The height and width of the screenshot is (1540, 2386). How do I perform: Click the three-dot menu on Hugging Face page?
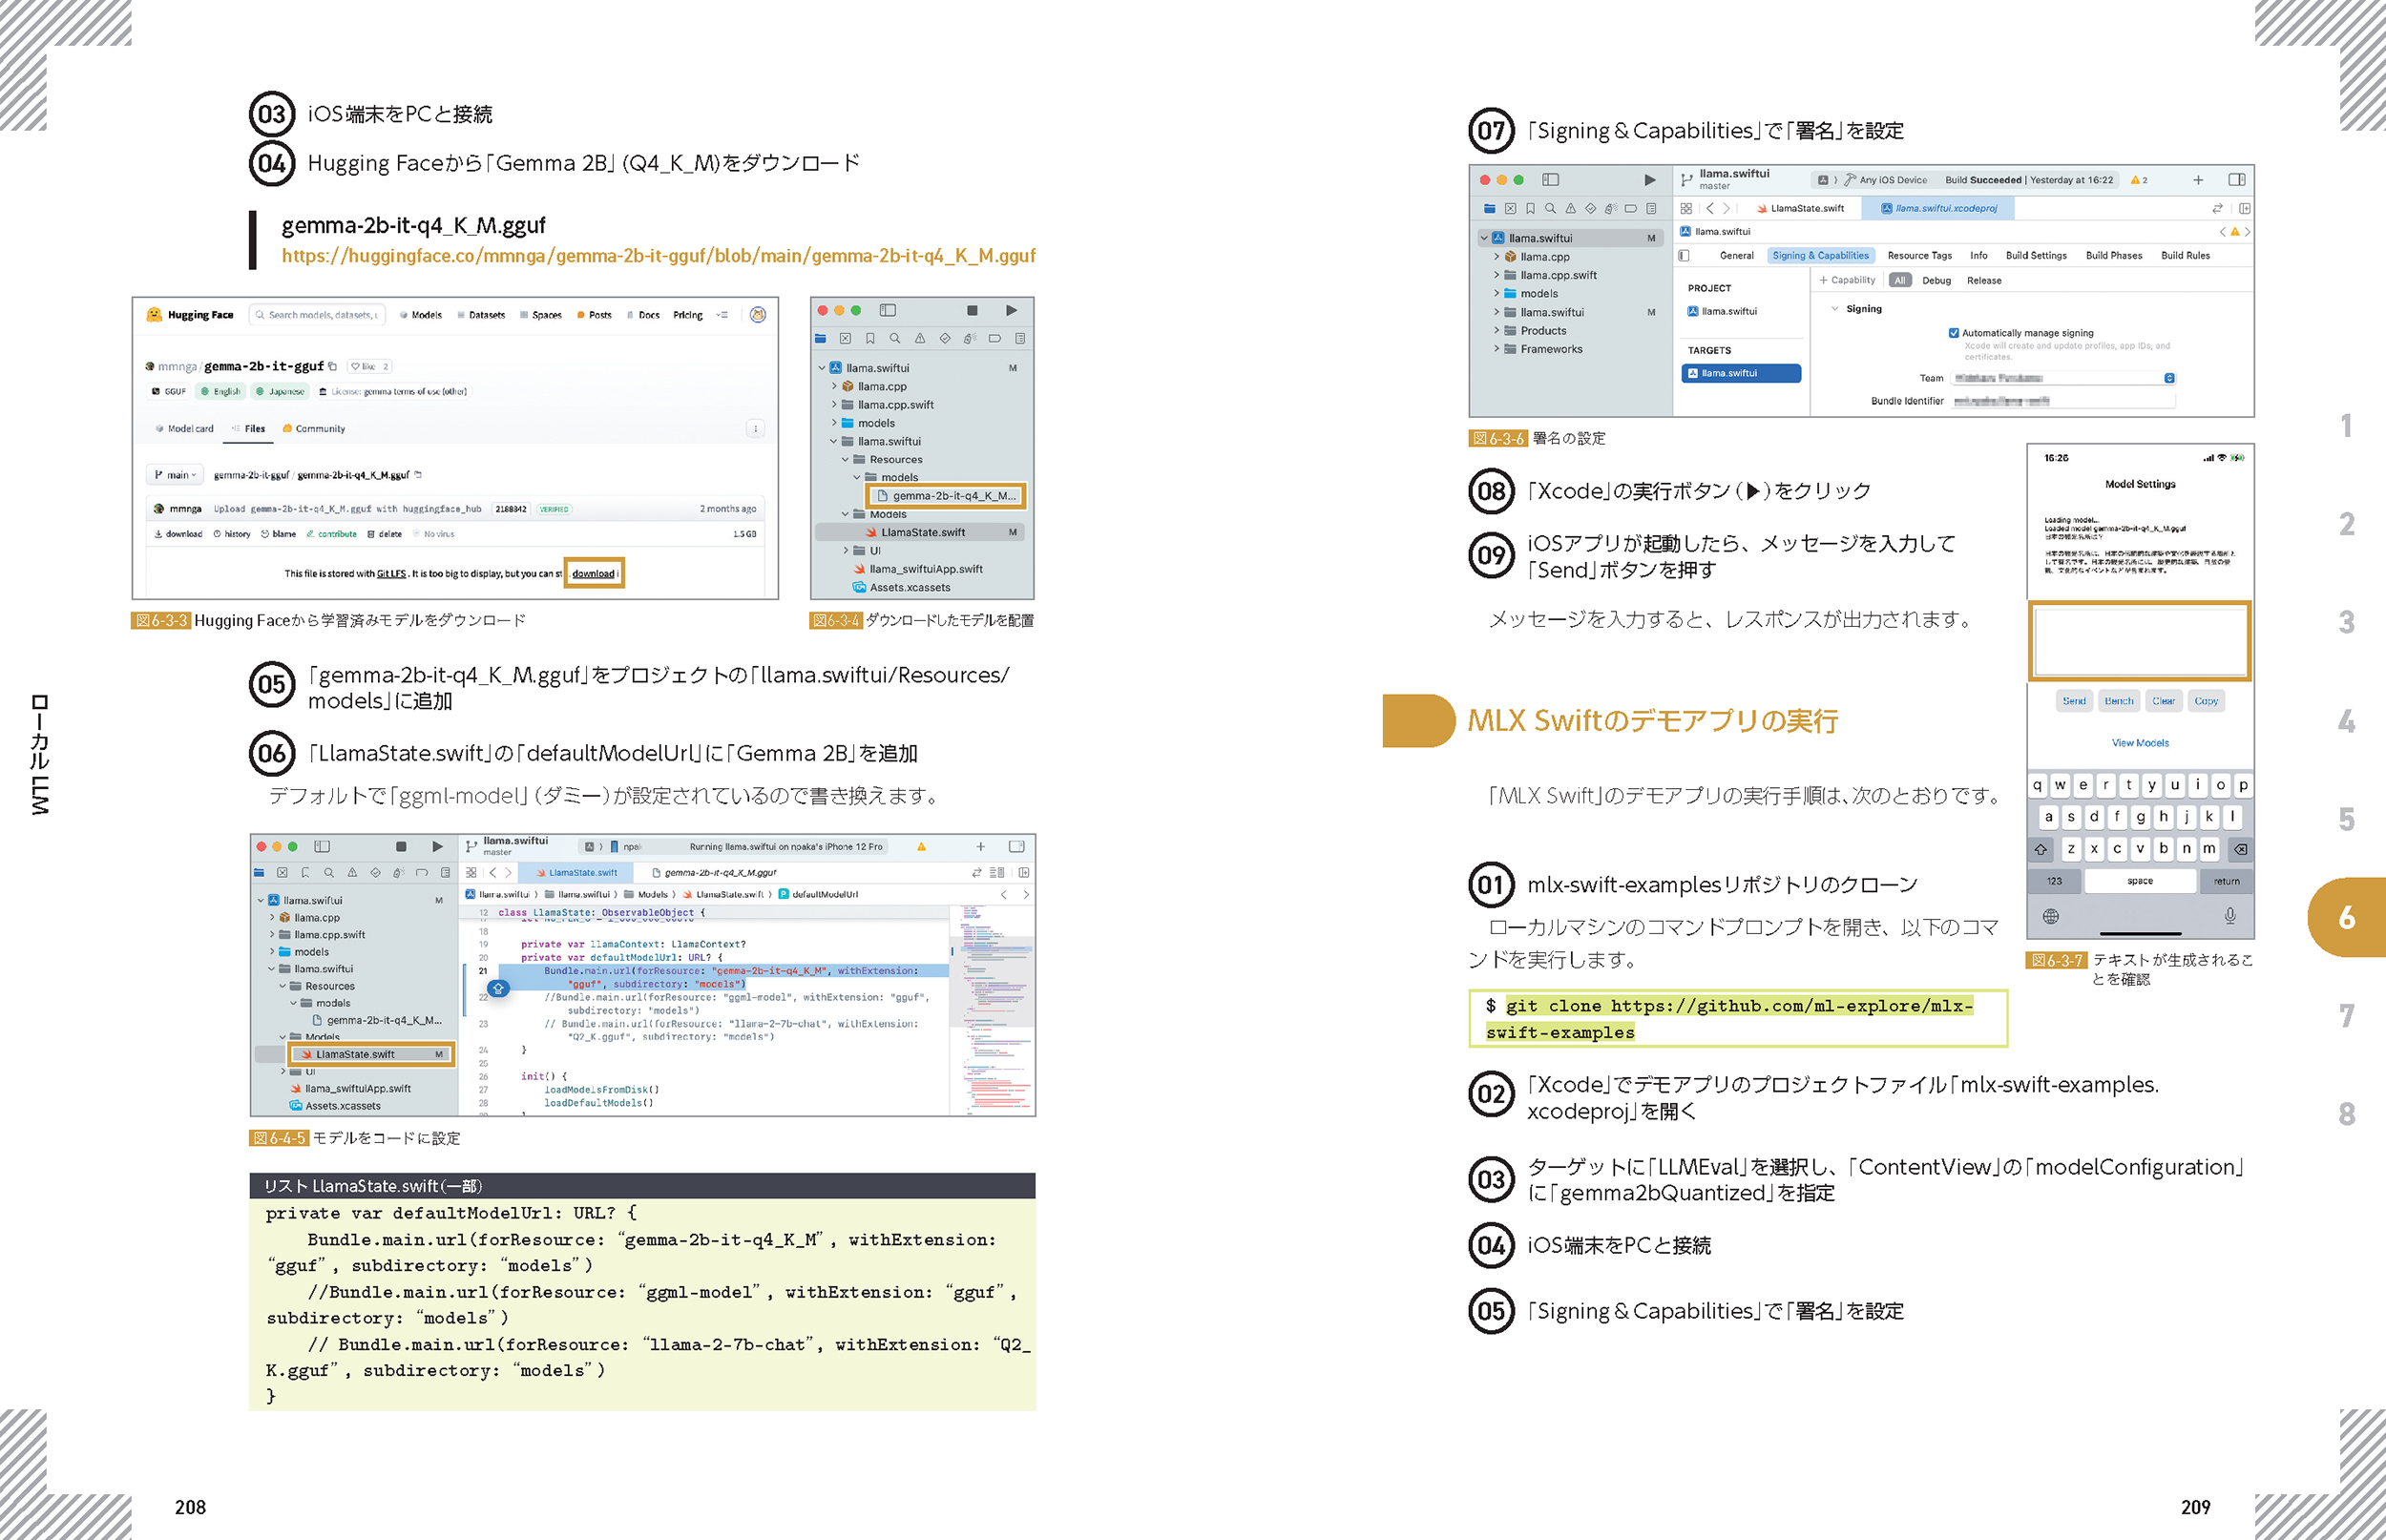point(755,429)
